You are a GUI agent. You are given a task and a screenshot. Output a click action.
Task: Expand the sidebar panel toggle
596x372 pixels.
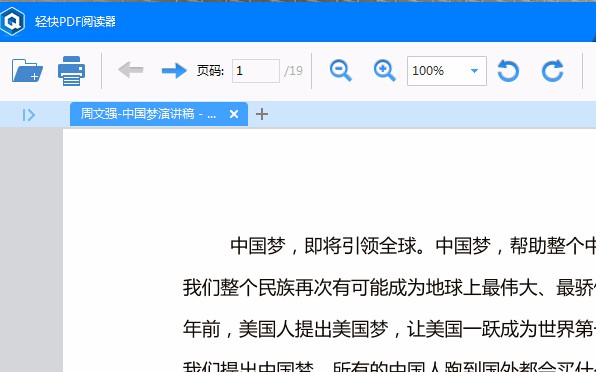pos(29,115)
